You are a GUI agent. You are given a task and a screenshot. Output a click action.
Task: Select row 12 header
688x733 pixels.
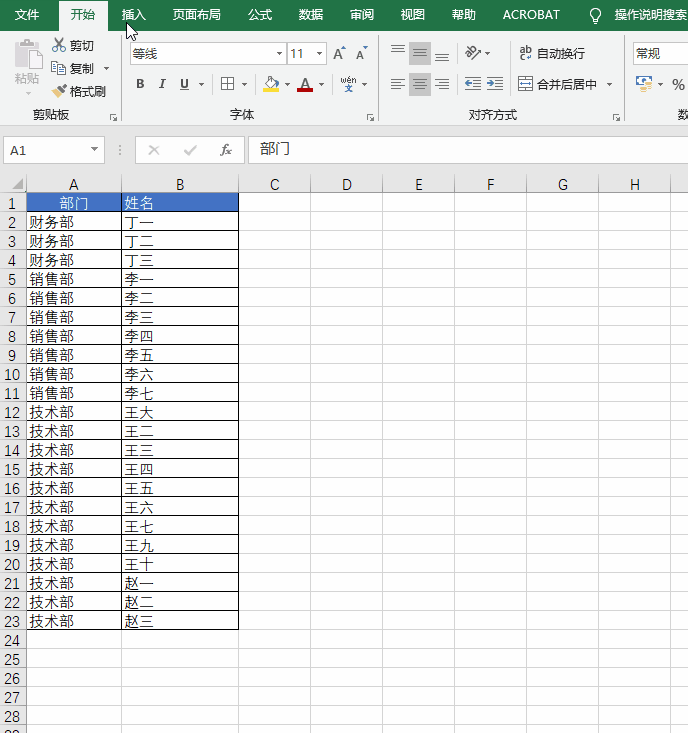13,412
